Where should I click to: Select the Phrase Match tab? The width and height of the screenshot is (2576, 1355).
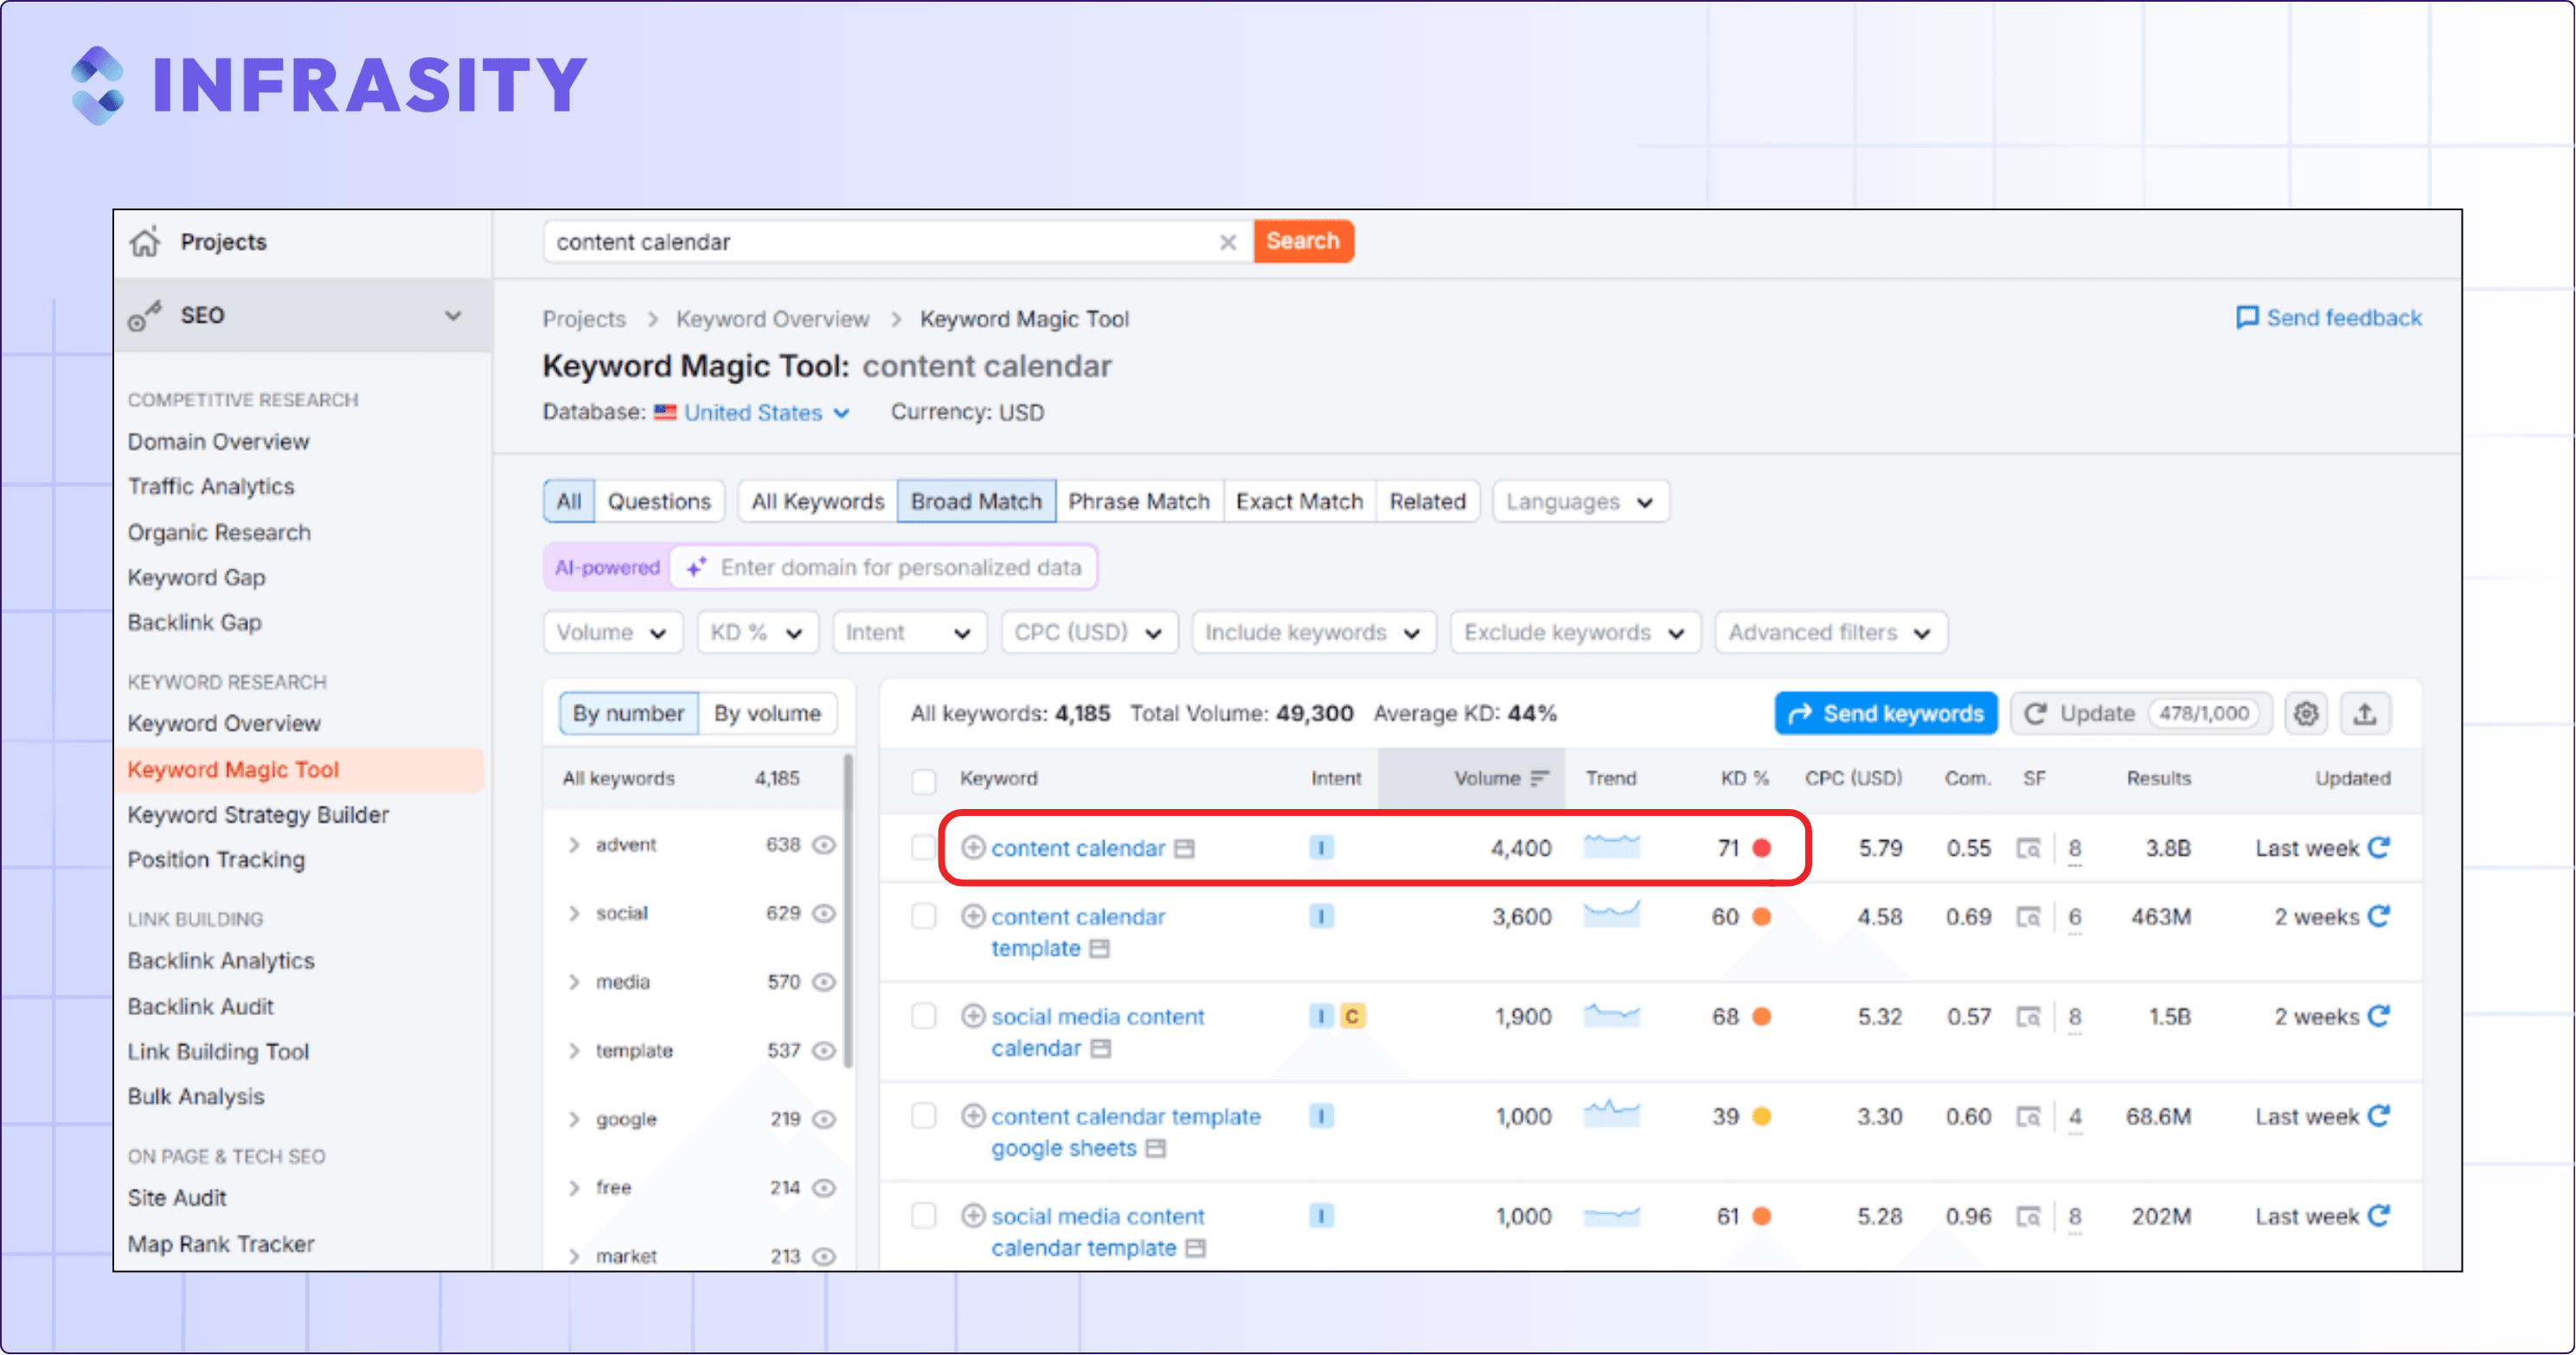[1139, 501]
